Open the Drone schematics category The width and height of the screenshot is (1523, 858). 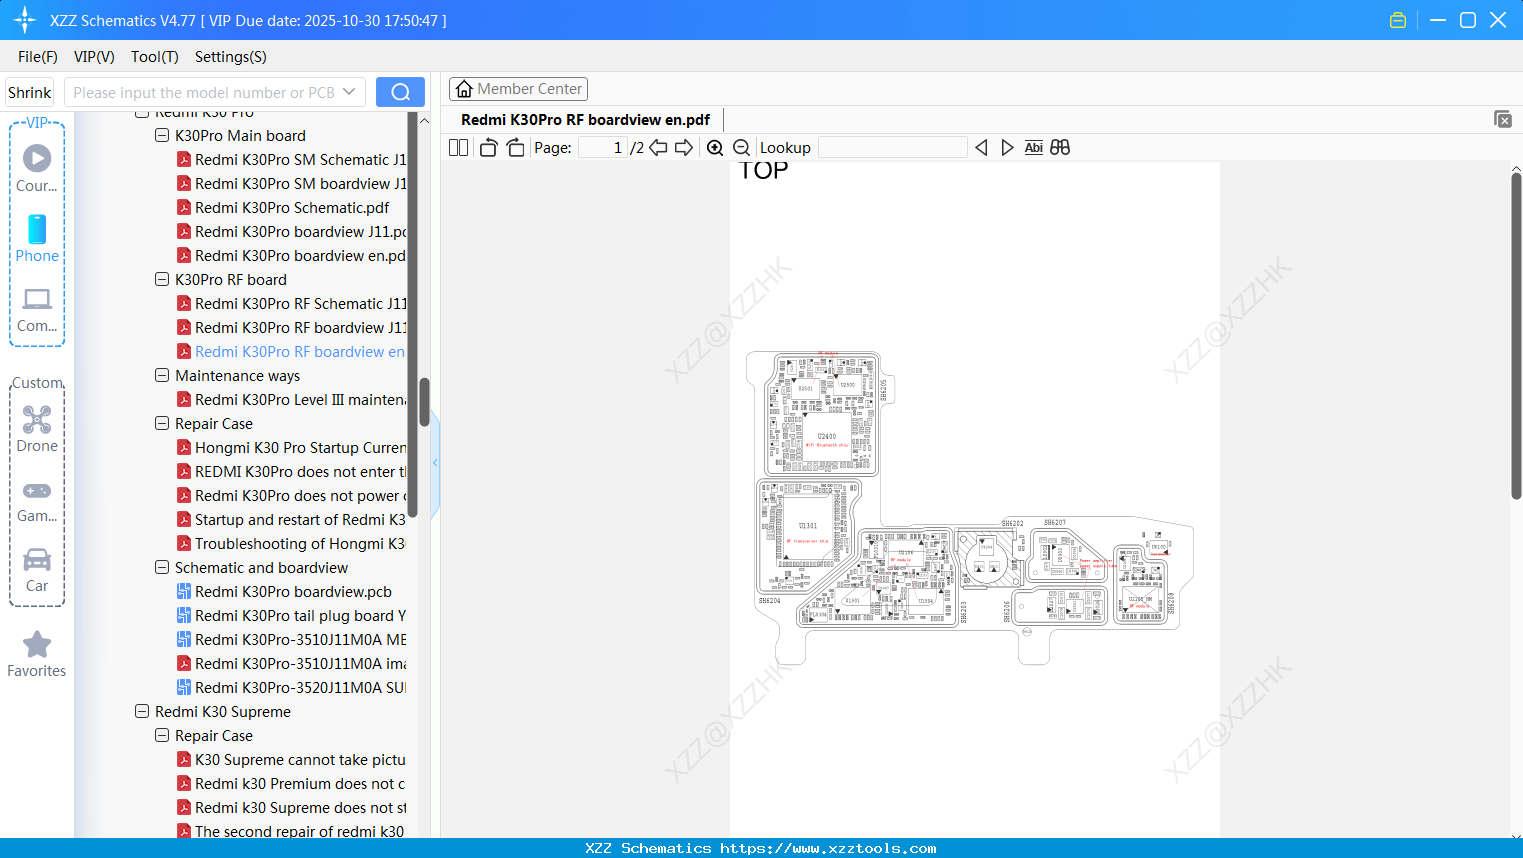tap(36, 427)
